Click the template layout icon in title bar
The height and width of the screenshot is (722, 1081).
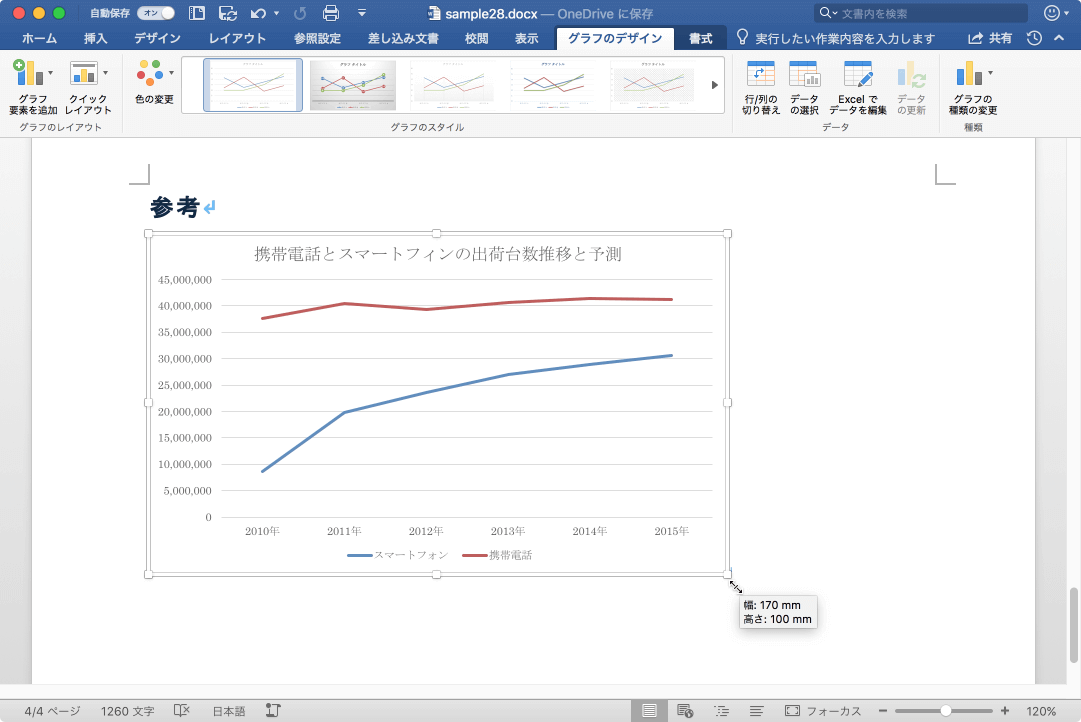pyautogui.click(x=196, y=13)
